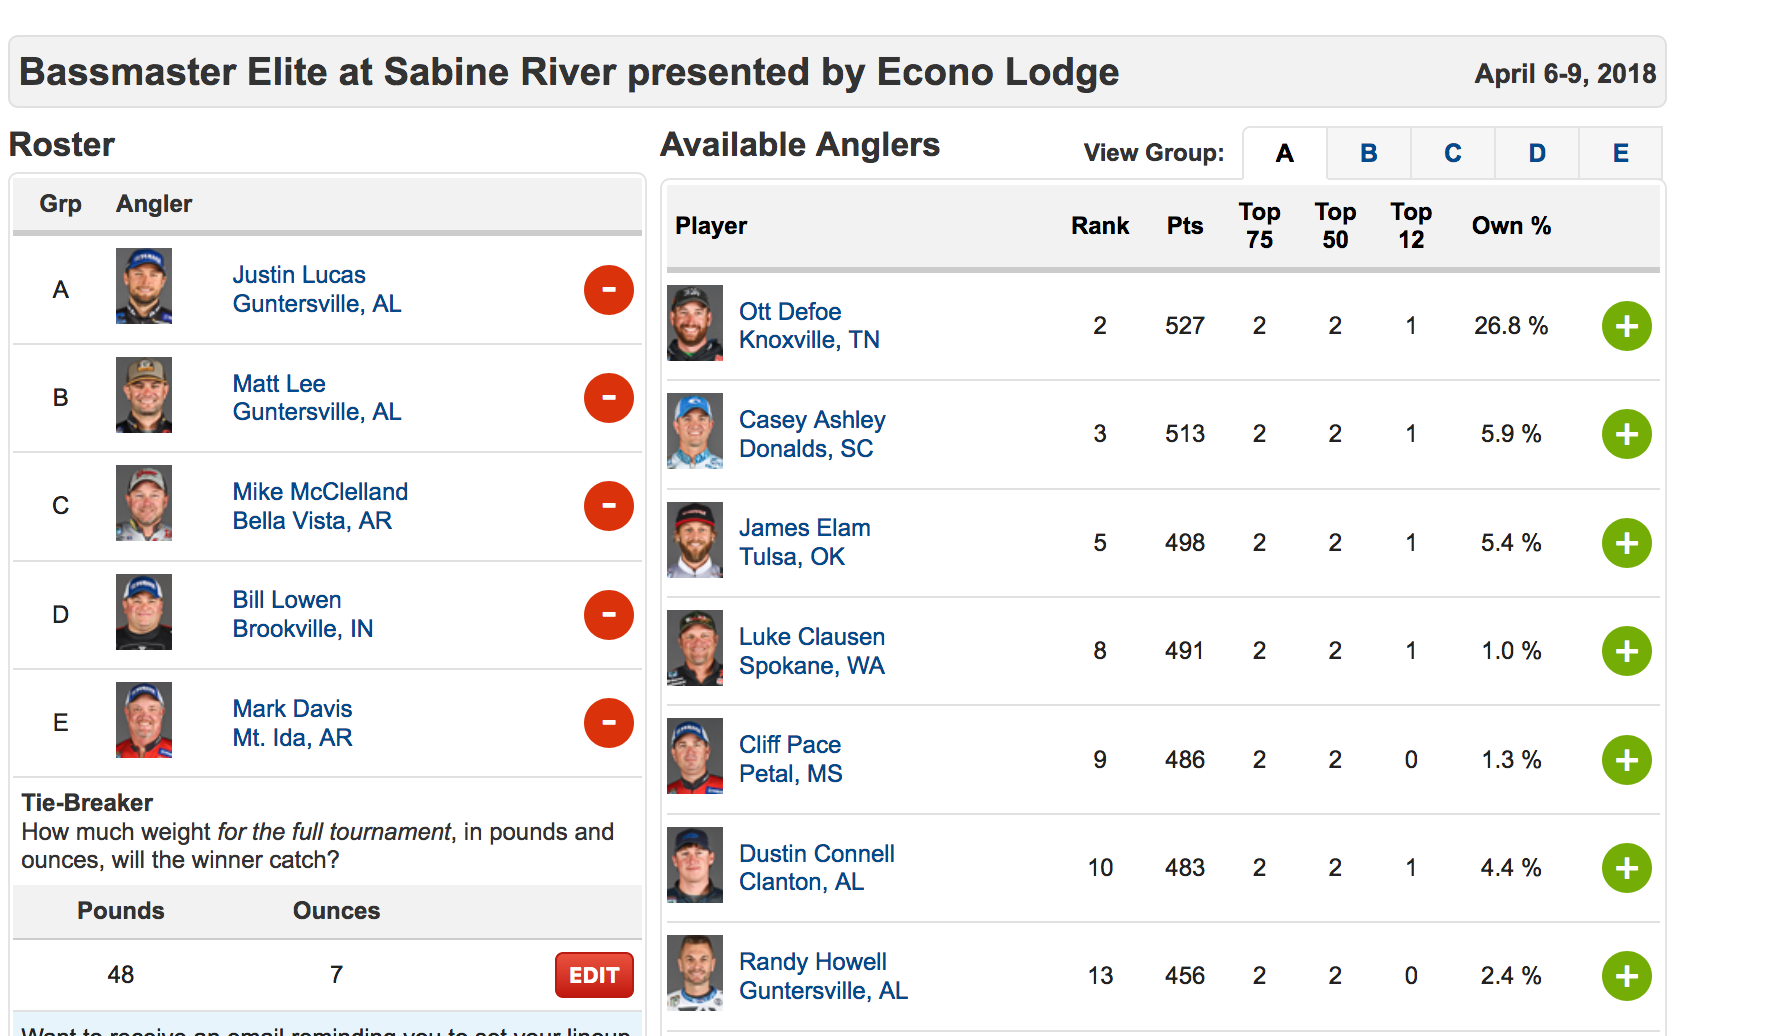The image size is (1786, 1036).
Task: Select the Group D tab
Action: click(1536, 153)
